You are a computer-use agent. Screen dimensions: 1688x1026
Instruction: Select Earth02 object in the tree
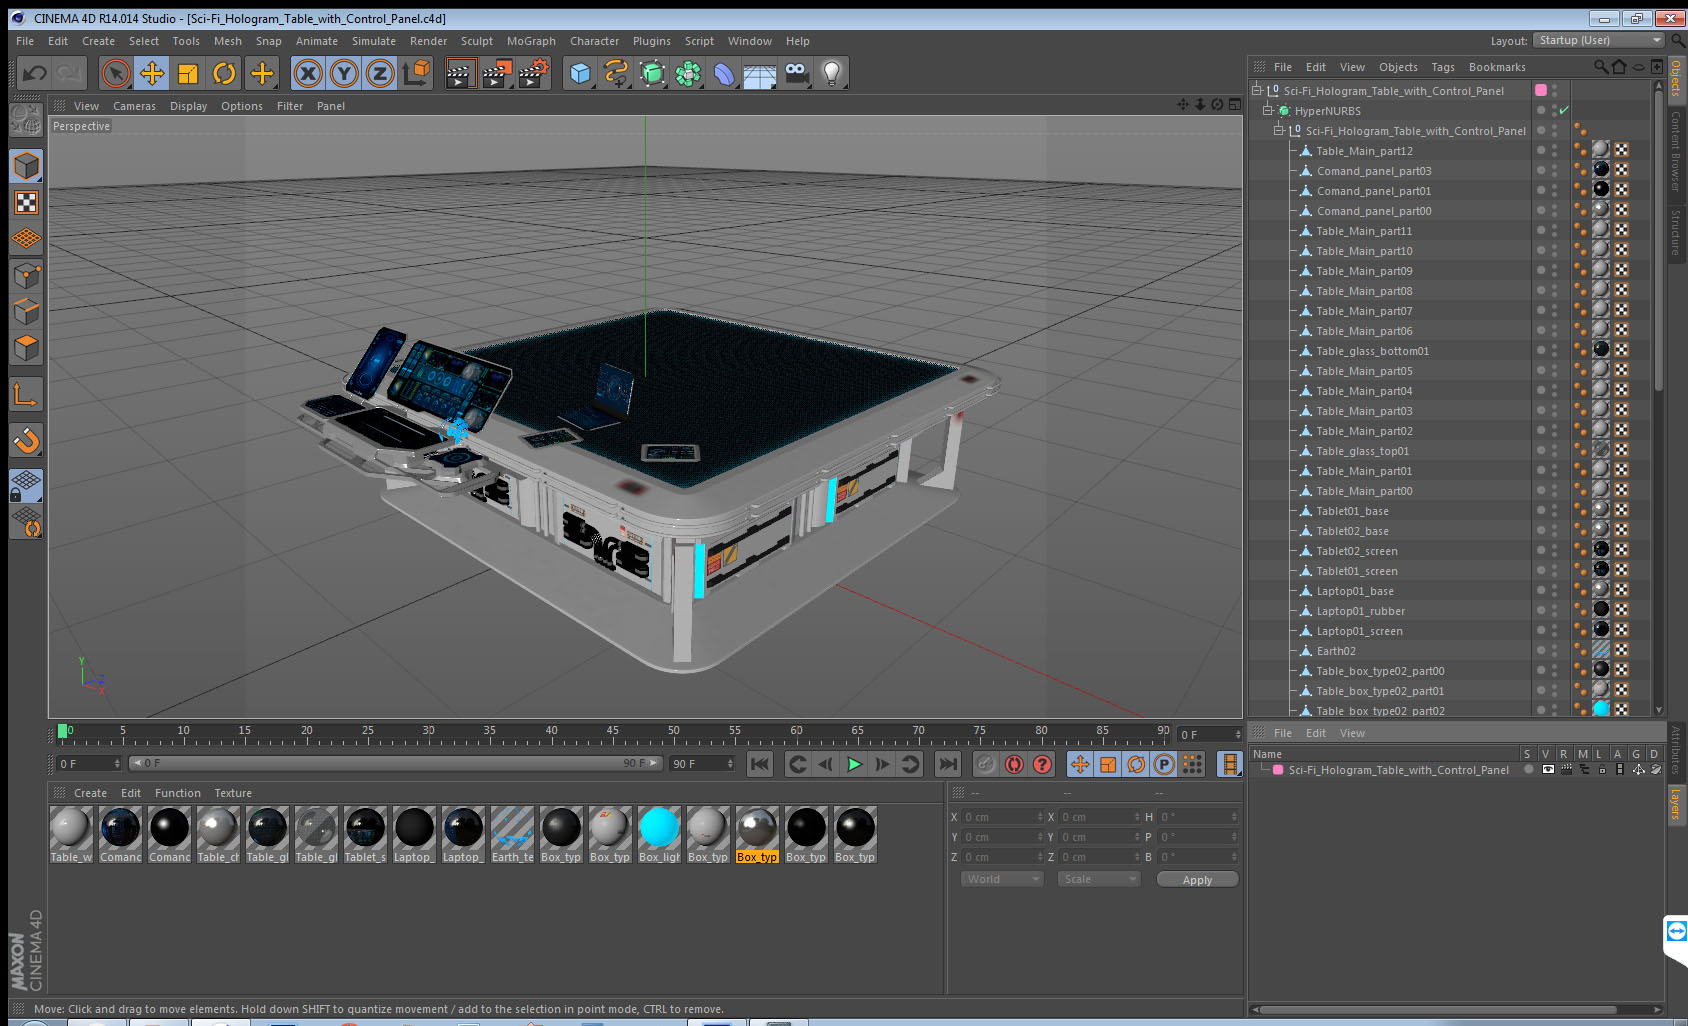click(1335, 651)
